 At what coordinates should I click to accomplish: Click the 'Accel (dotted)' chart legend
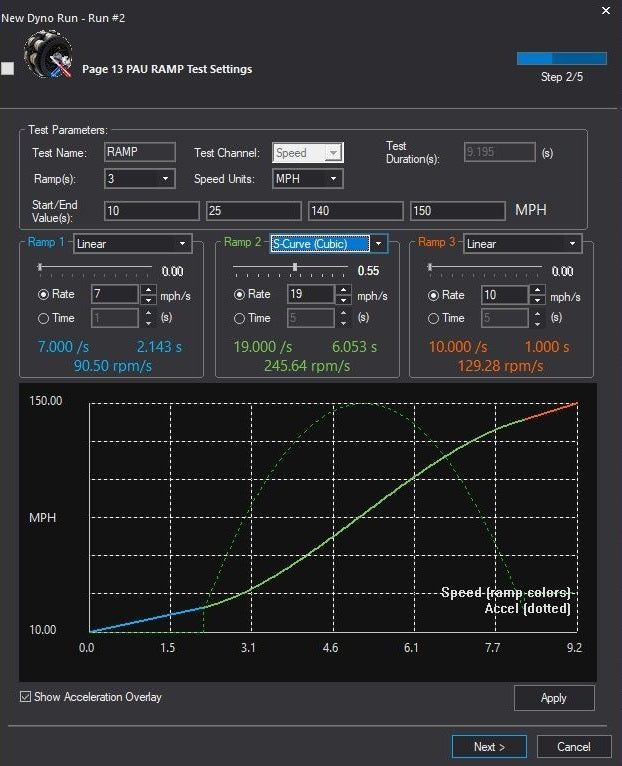tap(528, 609)
